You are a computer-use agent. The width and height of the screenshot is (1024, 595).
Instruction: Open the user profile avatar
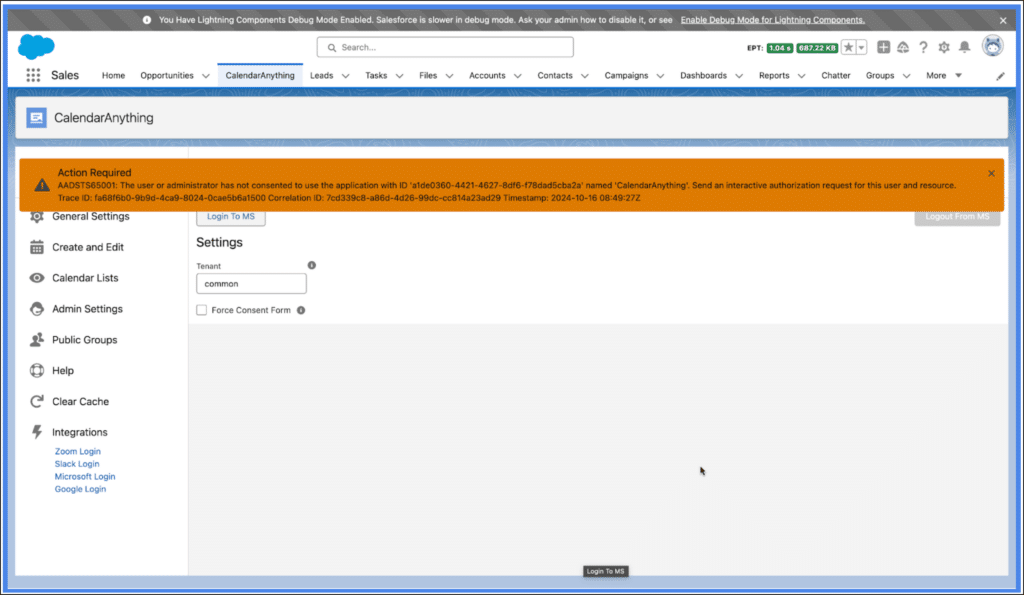click(992, 46)
